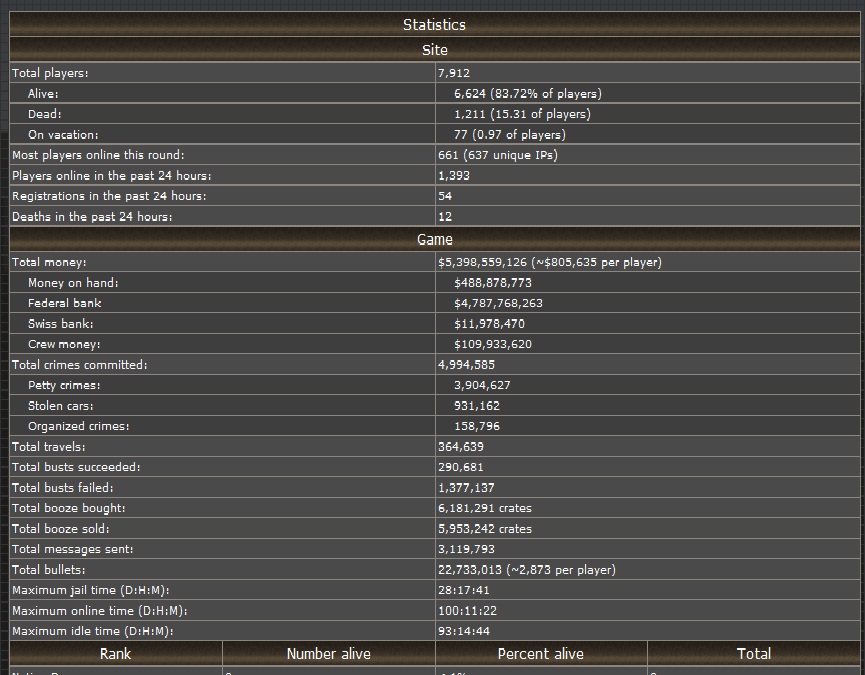The image size is (865, 675).
Task: Click the 'Dead:' row label
Action: pos(45,114)
